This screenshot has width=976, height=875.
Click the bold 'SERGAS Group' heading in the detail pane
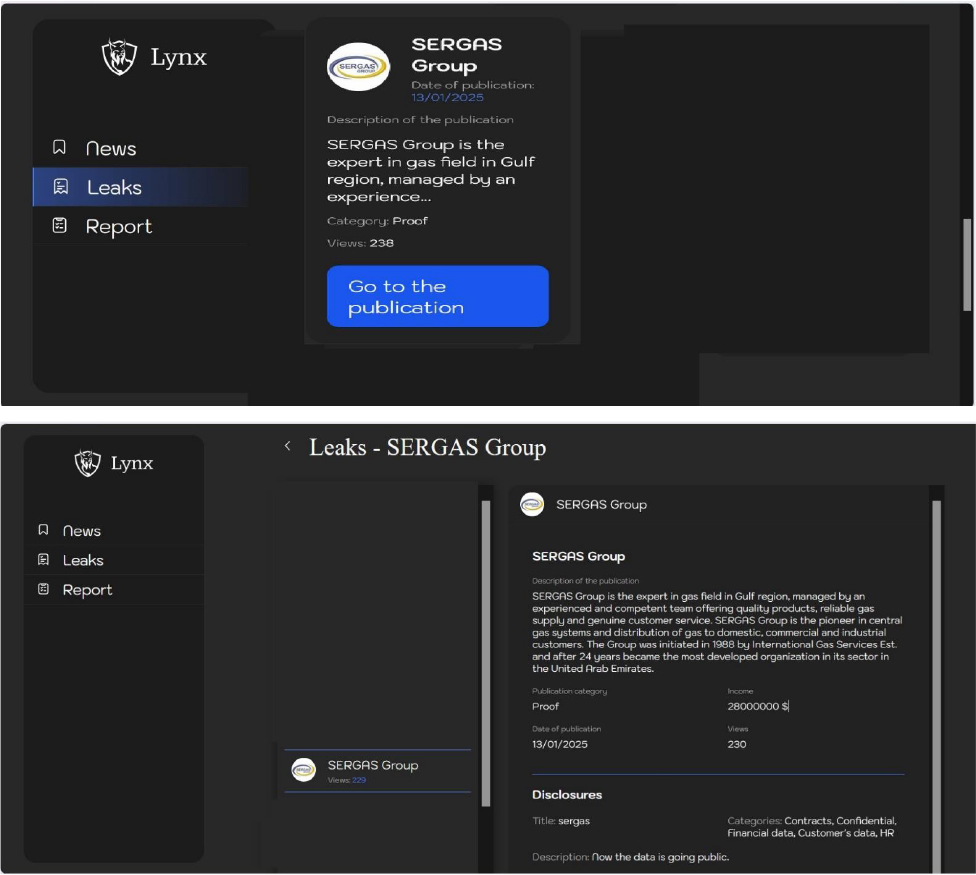tap(578, 556)
